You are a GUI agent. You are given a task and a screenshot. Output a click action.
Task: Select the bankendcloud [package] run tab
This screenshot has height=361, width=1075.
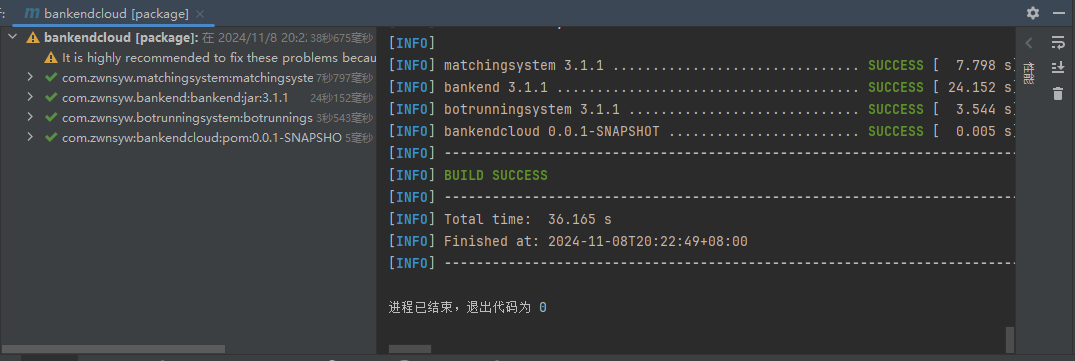(x=115, y=14)
